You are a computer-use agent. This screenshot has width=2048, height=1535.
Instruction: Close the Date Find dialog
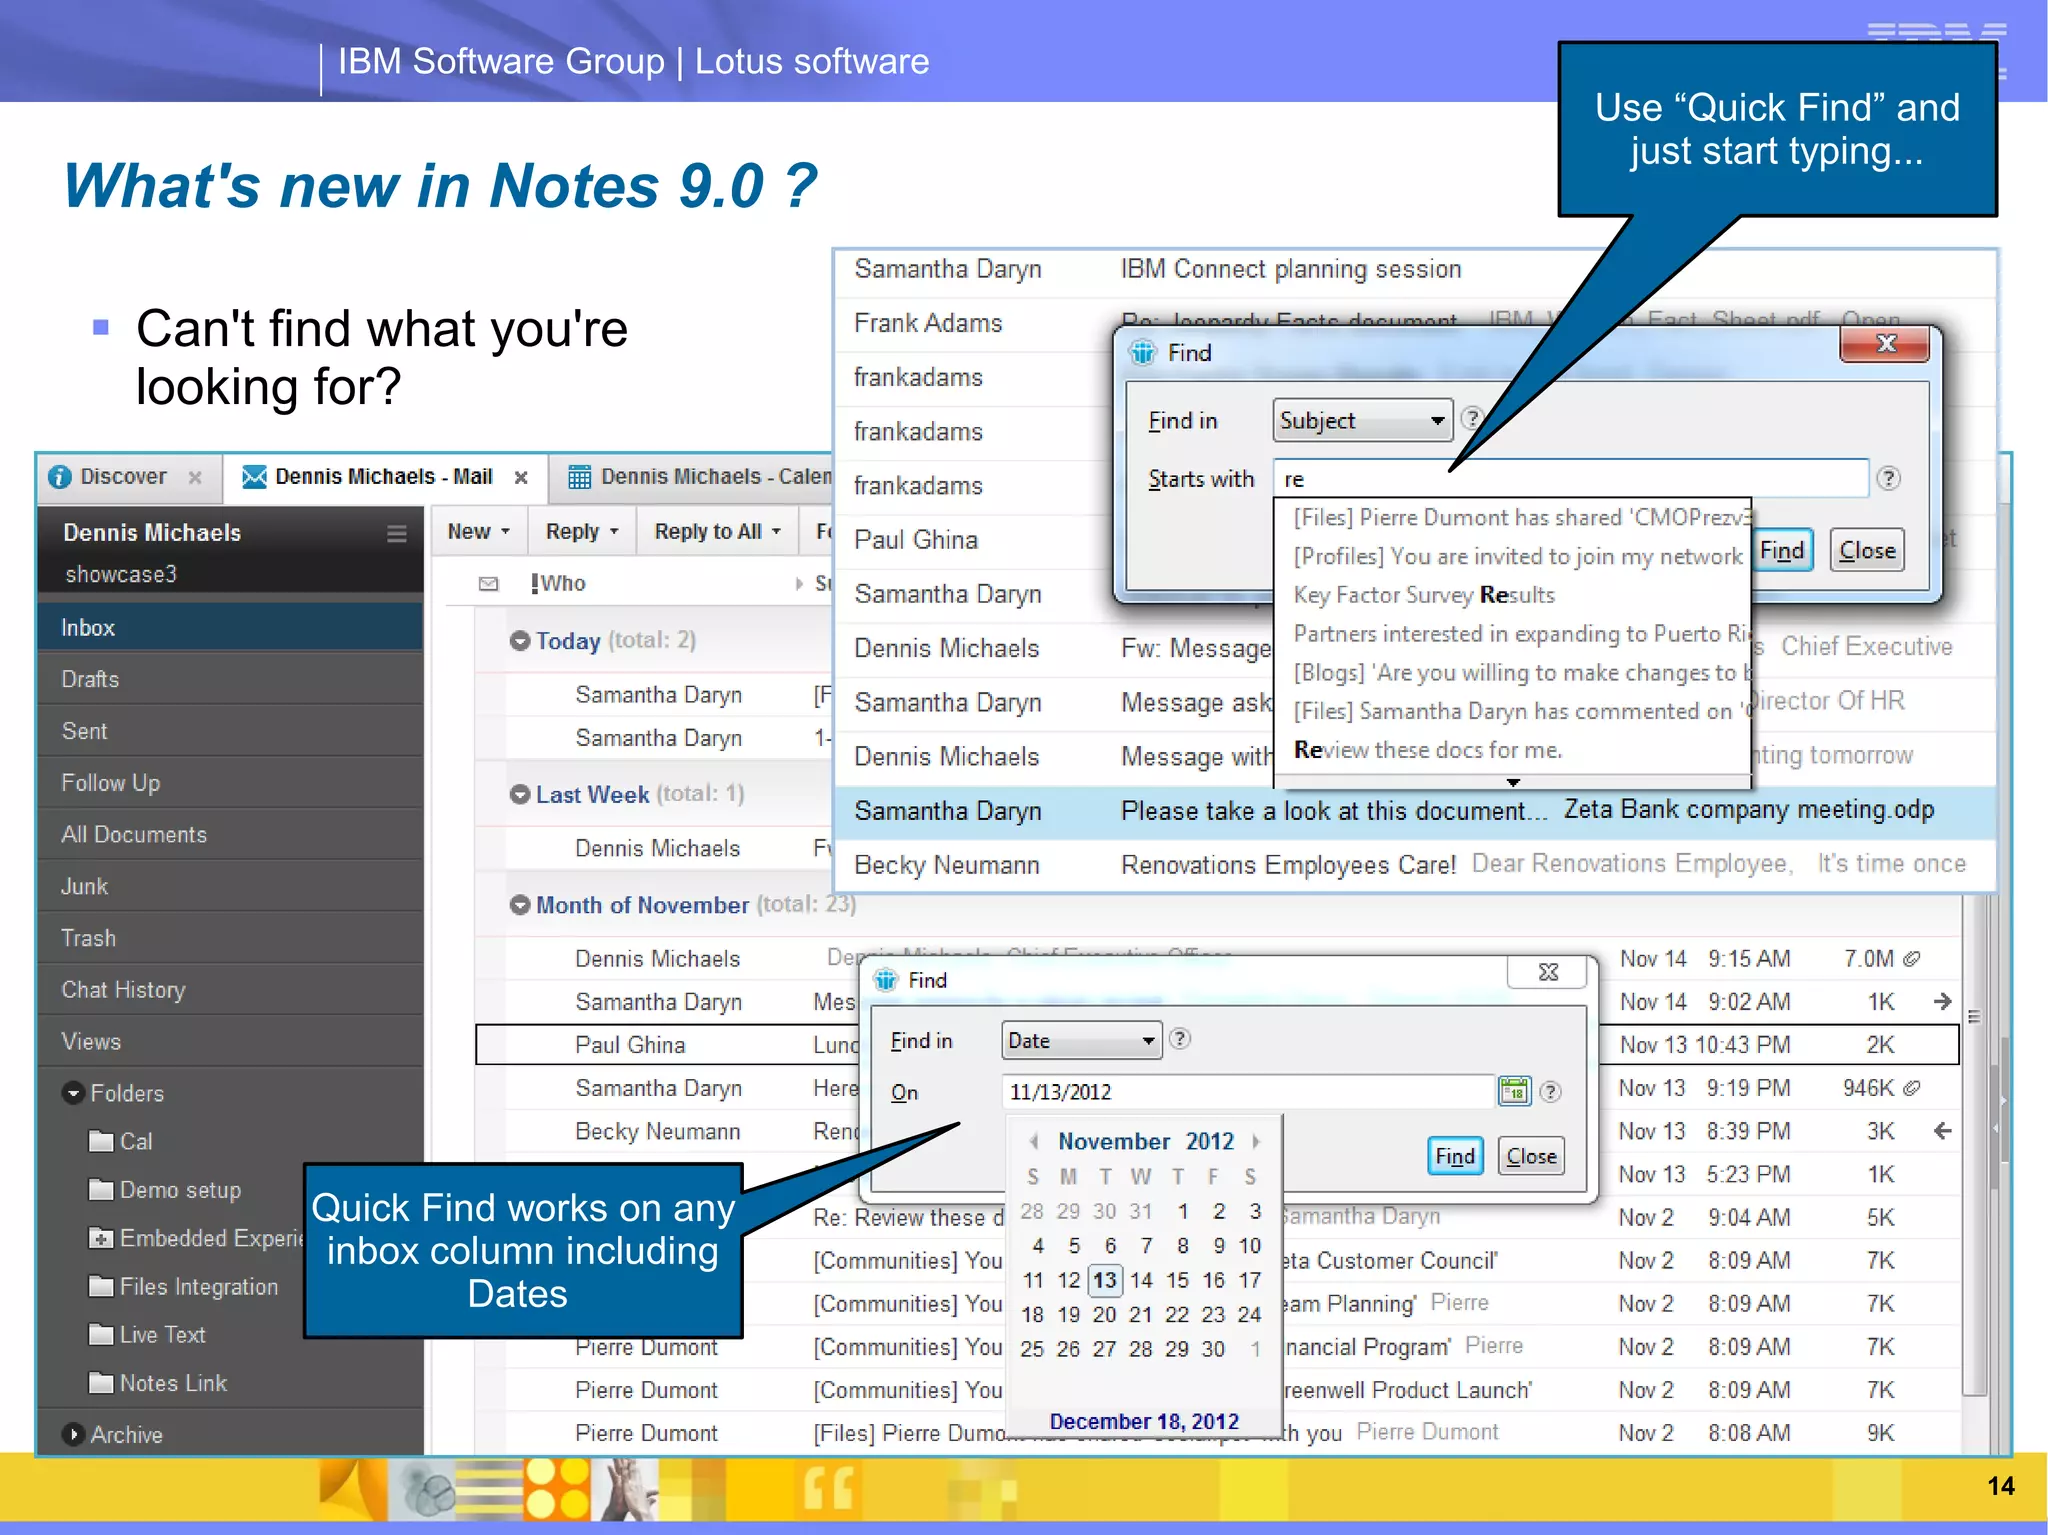(1548, 972)
